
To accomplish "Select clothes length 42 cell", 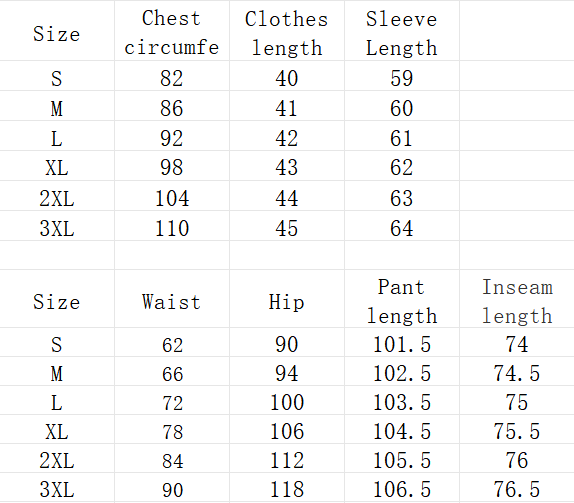I will click(x=287, y=136).
